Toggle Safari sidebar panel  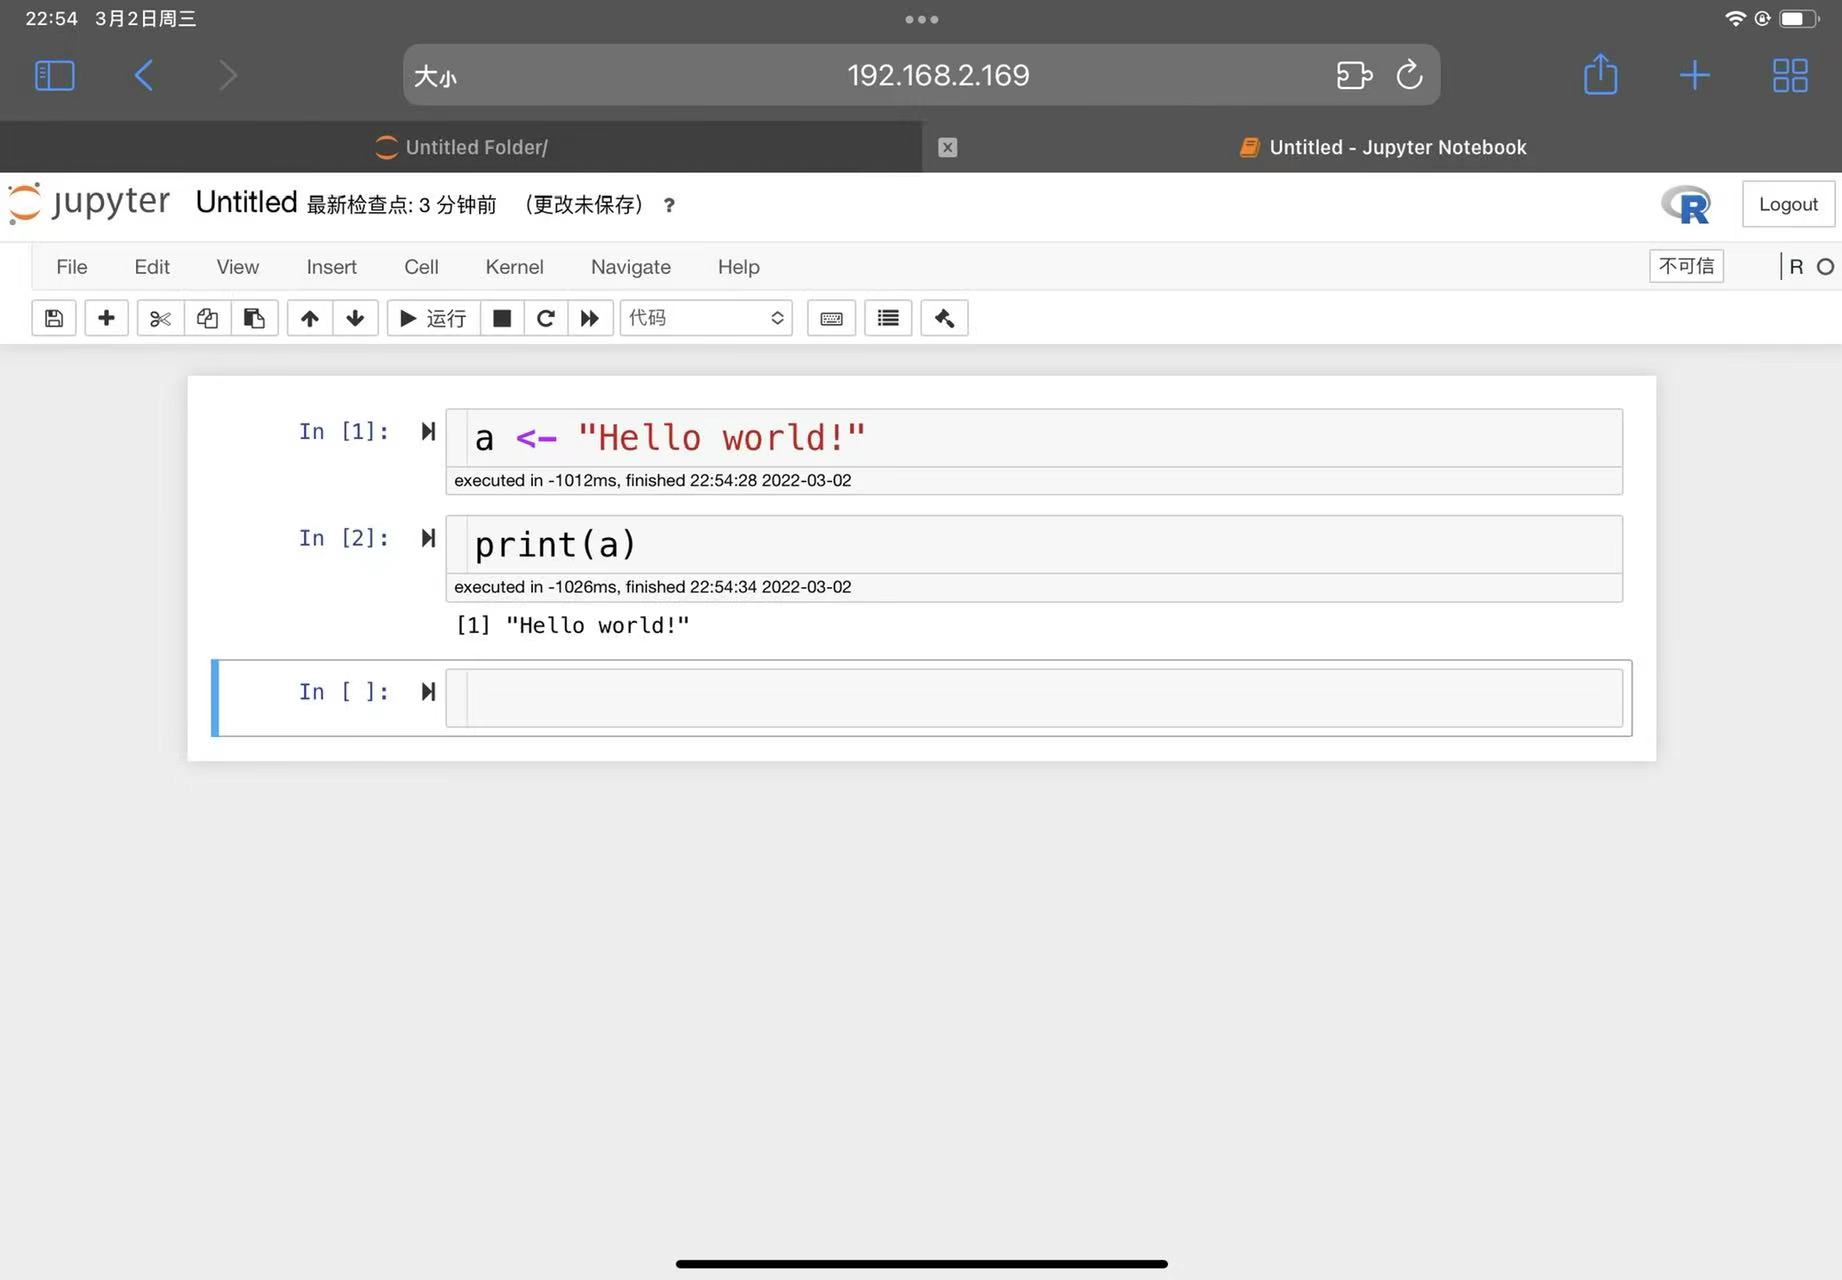pyautogui.click(x=55, y=75)
